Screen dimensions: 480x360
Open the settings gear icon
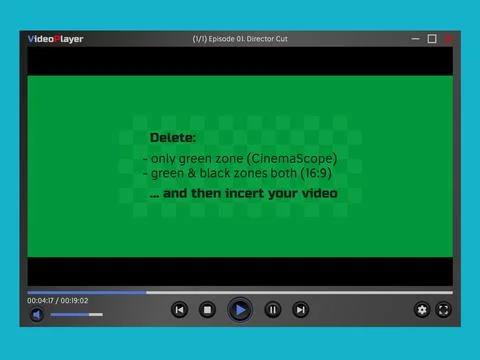422,310
